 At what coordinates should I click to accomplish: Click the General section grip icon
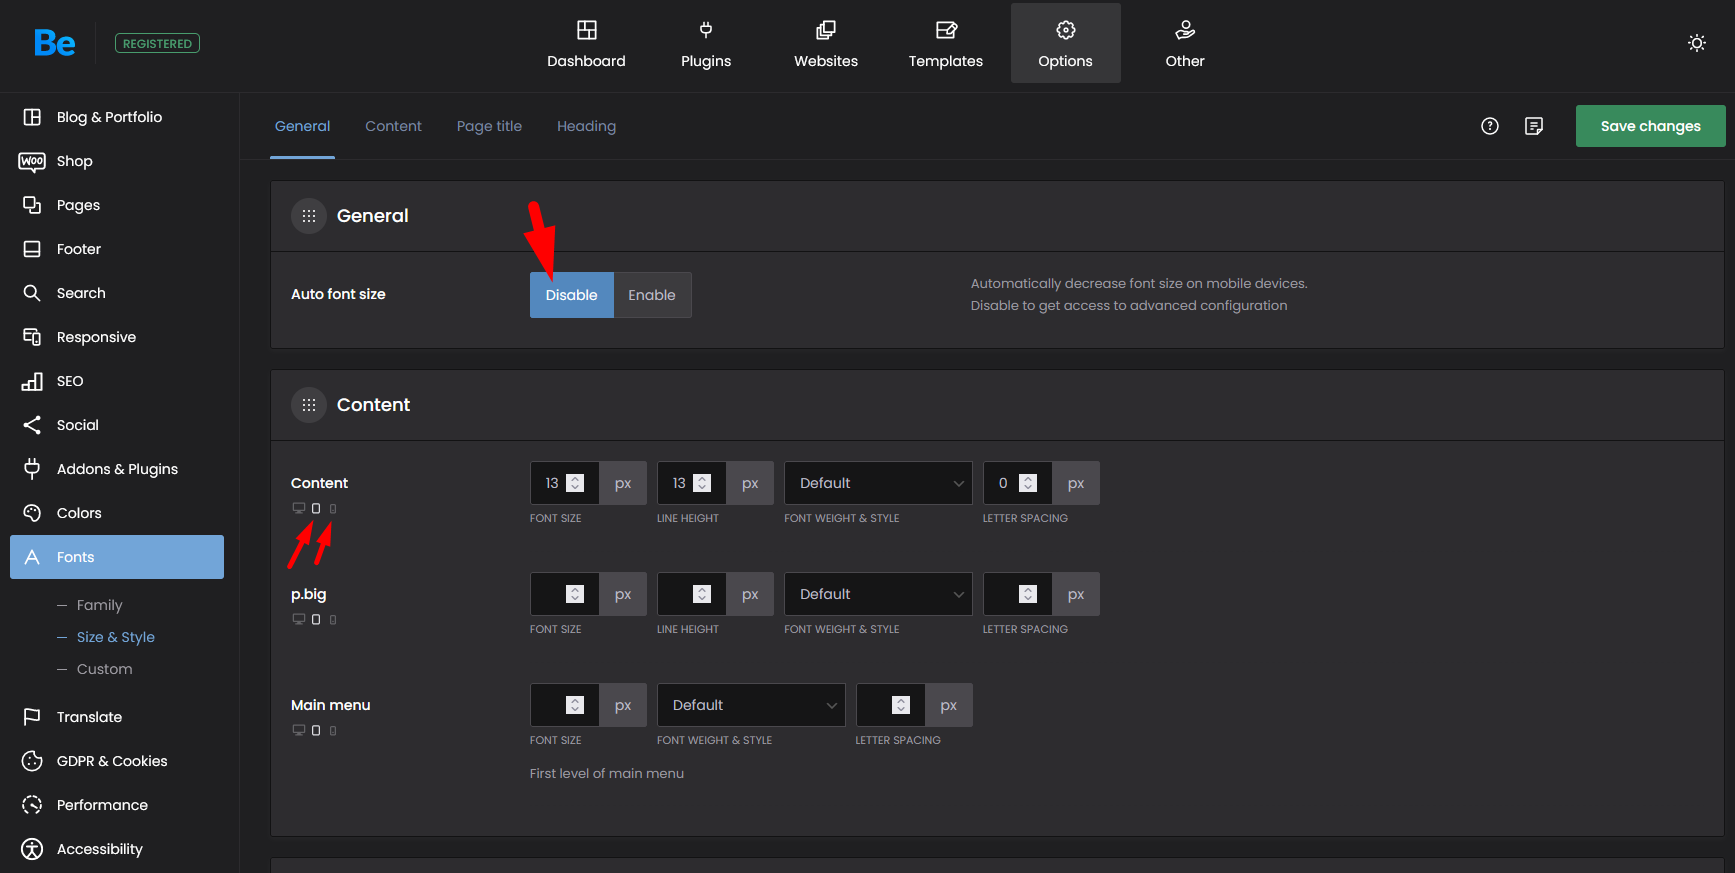pos(309,216)
